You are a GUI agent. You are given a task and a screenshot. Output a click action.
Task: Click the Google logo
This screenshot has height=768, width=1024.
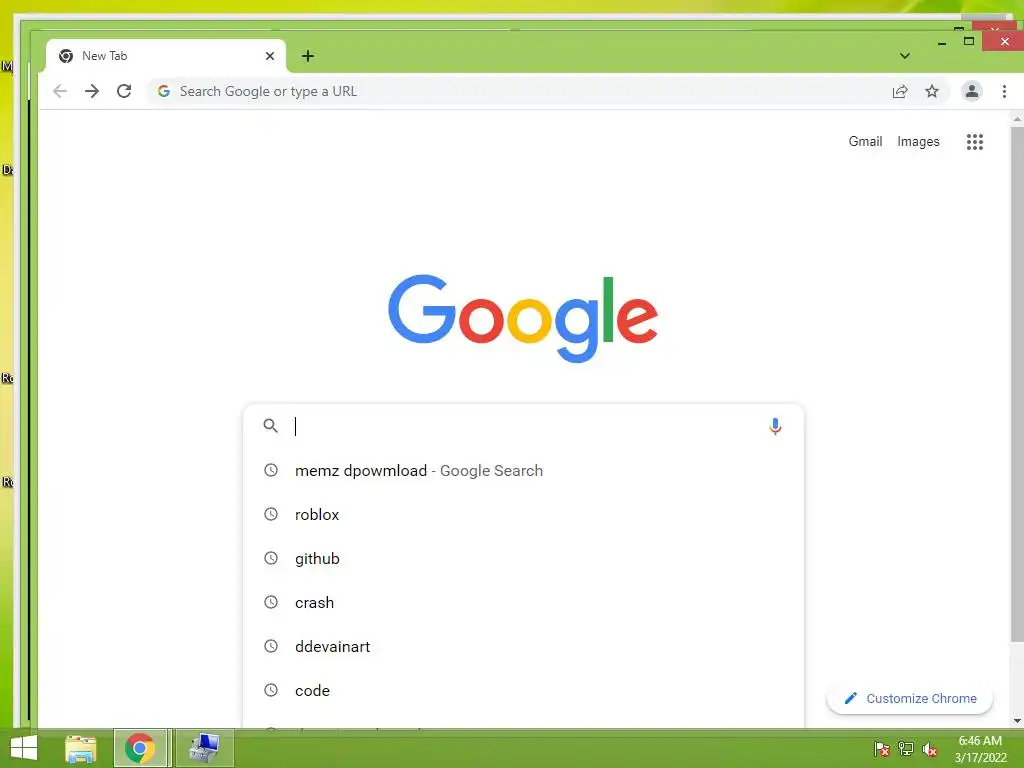pyautogui.click(x=523, y=318)
